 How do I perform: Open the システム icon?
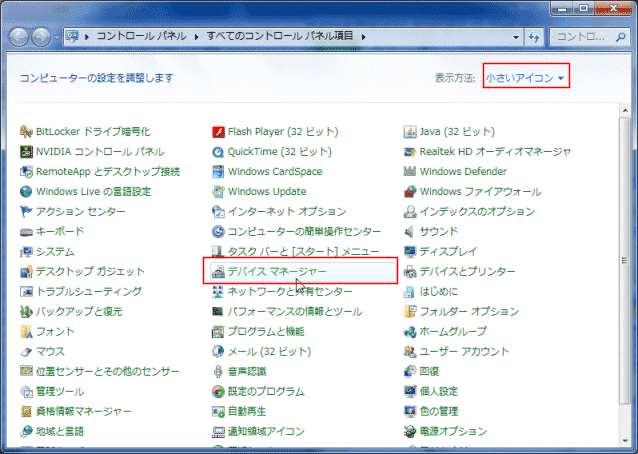click(26, 252)
